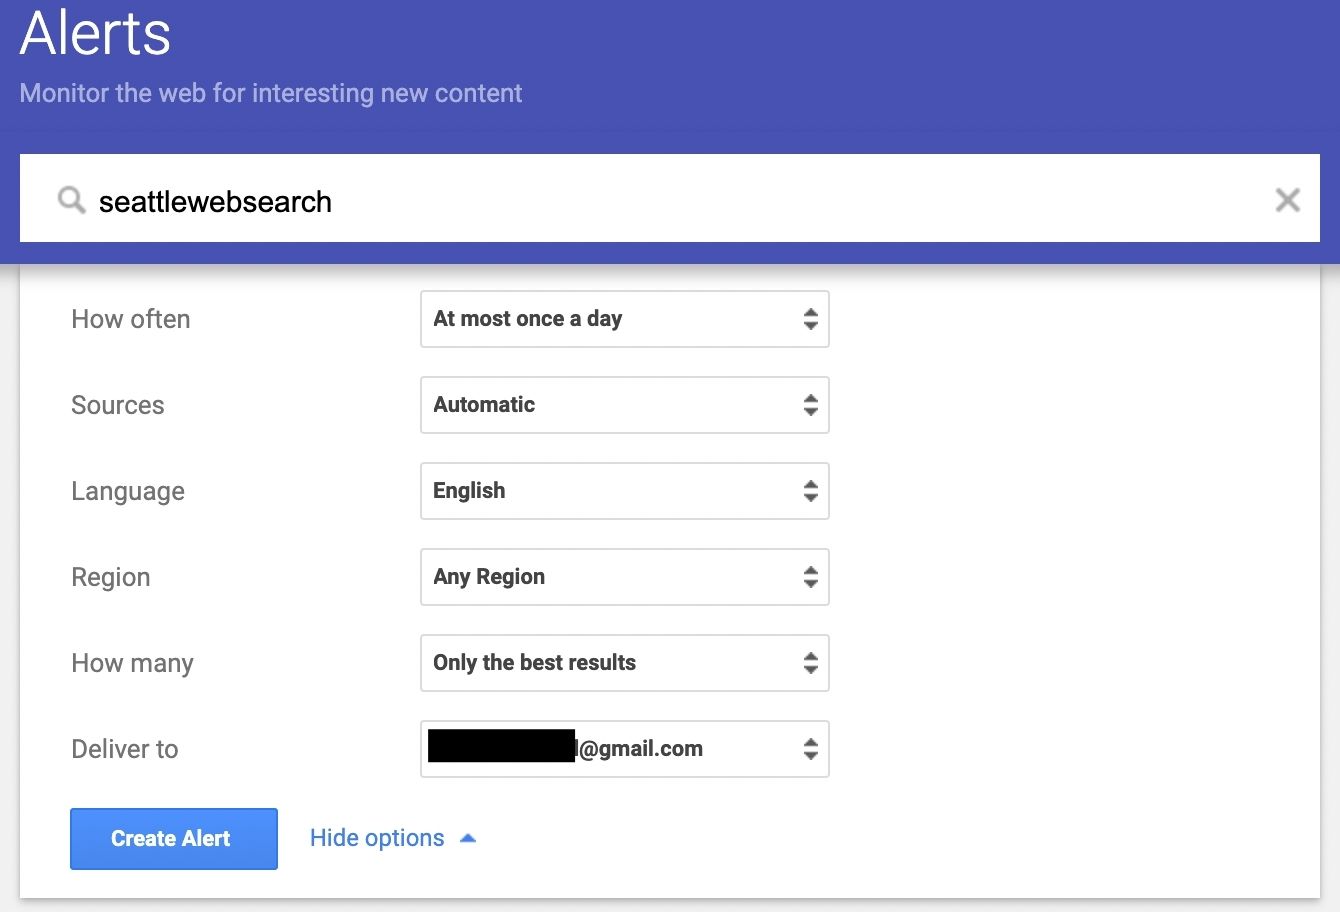The image size is (1340, 912).
Task: Click the X to clear the search query
Action: pos(1288,200)
